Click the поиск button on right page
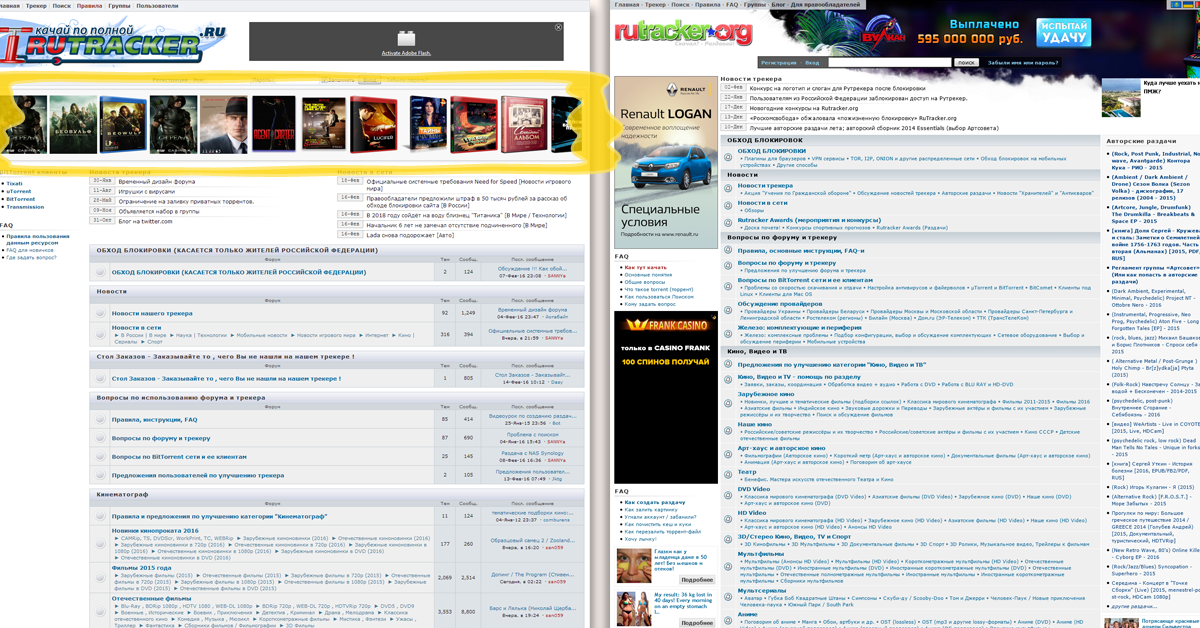The width and height of the screenshot is (1200, 628). point(965,62)
